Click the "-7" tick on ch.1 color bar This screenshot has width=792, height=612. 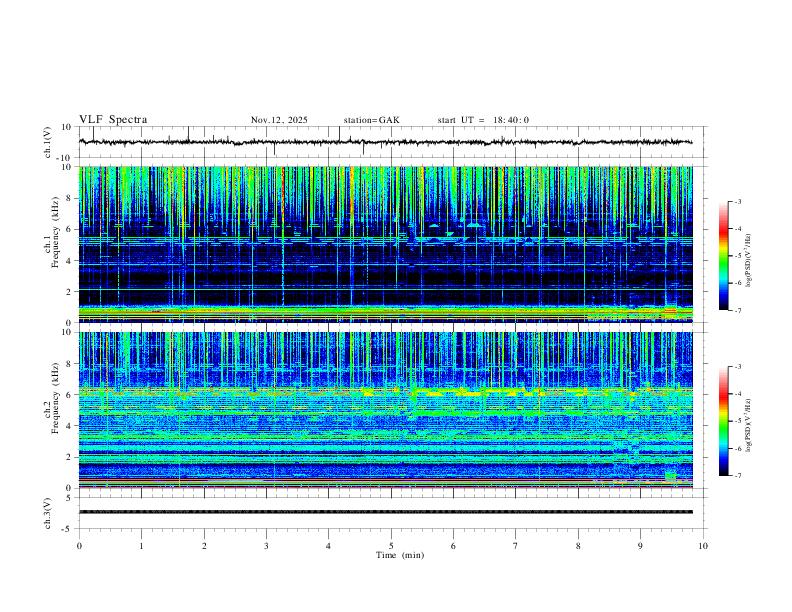pyautogui.click(x=737, y=310)
